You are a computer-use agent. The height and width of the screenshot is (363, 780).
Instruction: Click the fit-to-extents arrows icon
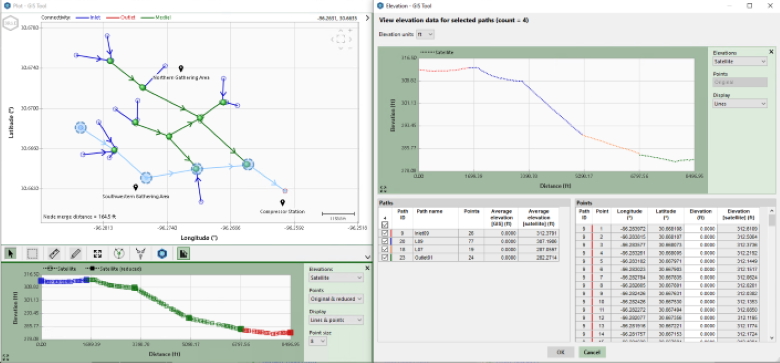pos(98,254)
